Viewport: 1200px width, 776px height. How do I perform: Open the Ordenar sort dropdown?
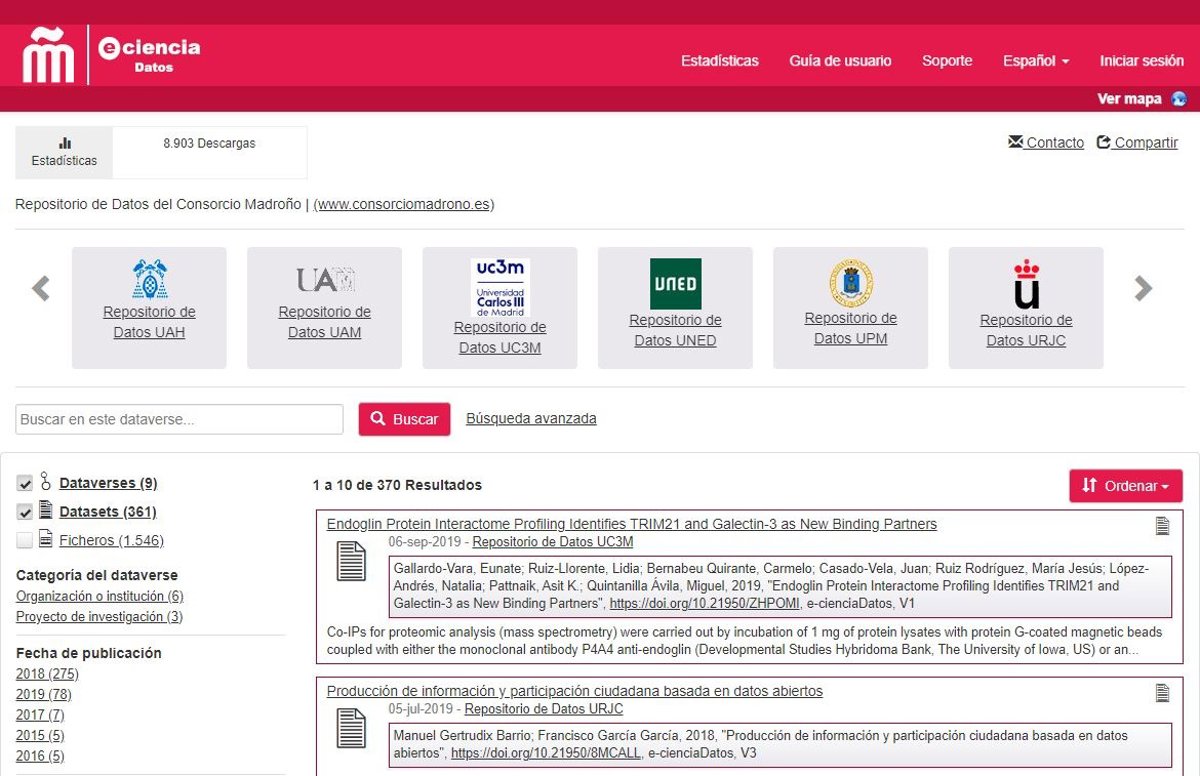coord(1126,486)
